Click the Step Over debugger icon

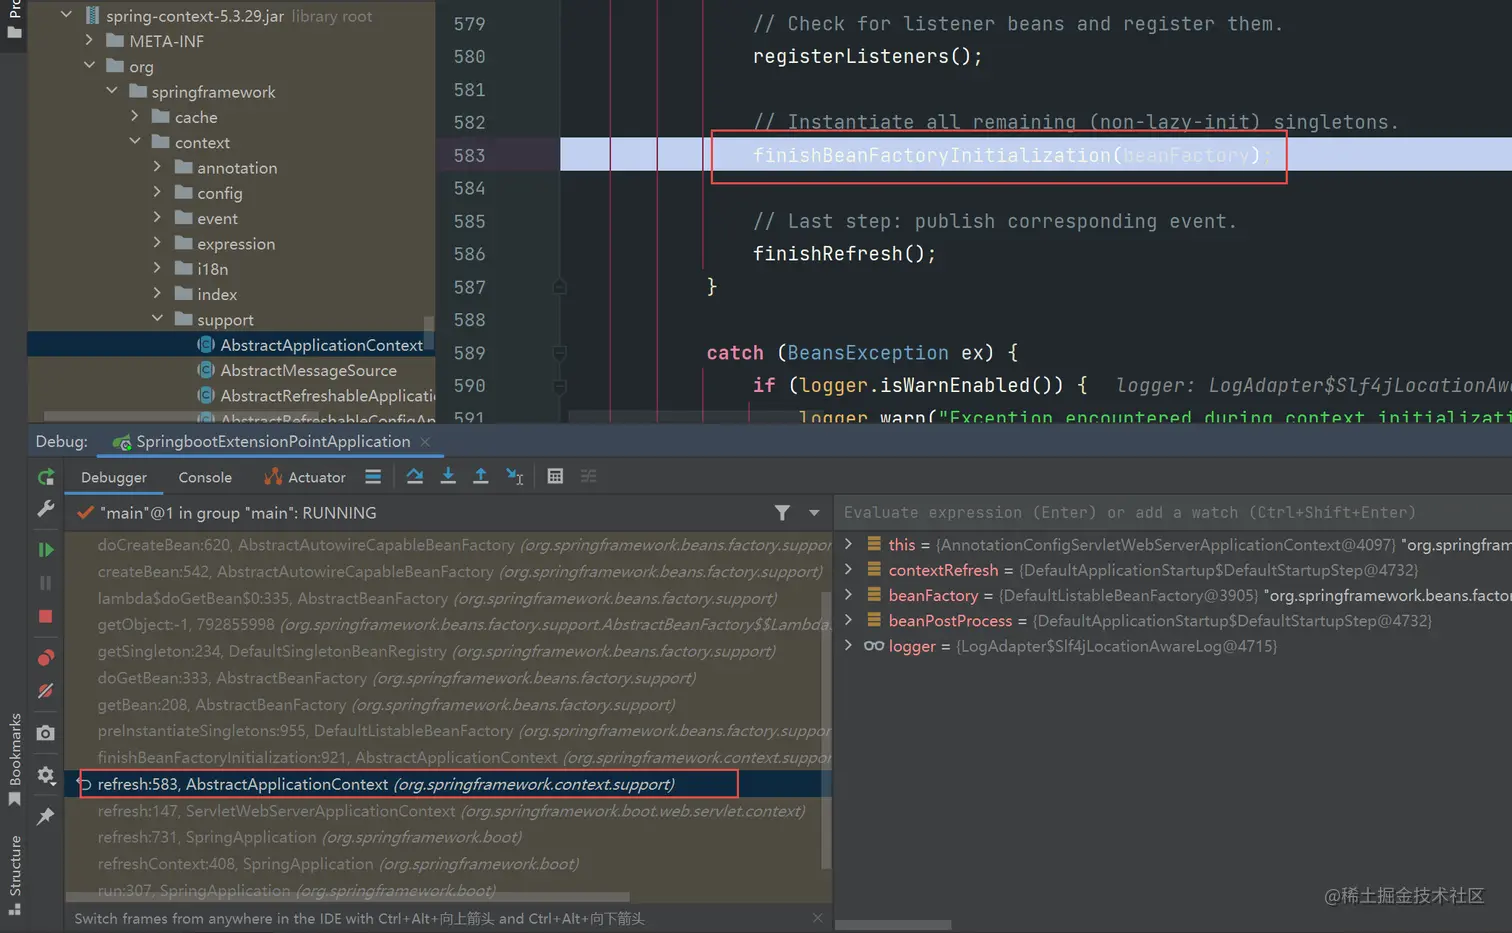point(414,477)
